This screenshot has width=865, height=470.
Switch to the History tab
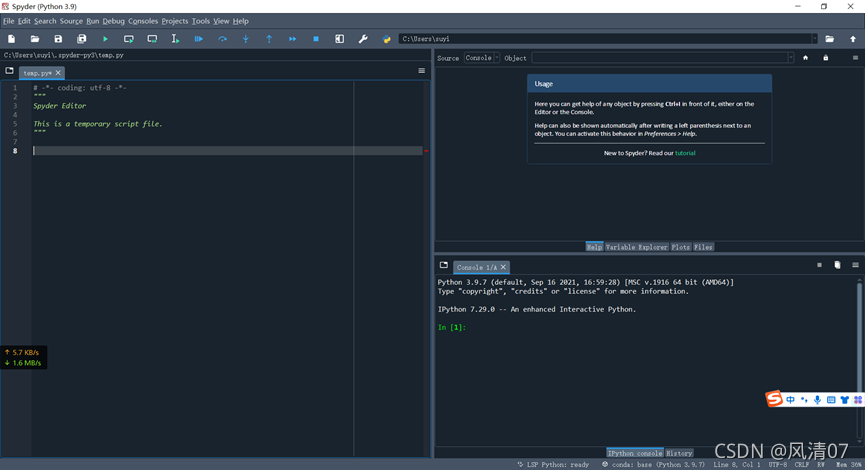tap(679, 453)
